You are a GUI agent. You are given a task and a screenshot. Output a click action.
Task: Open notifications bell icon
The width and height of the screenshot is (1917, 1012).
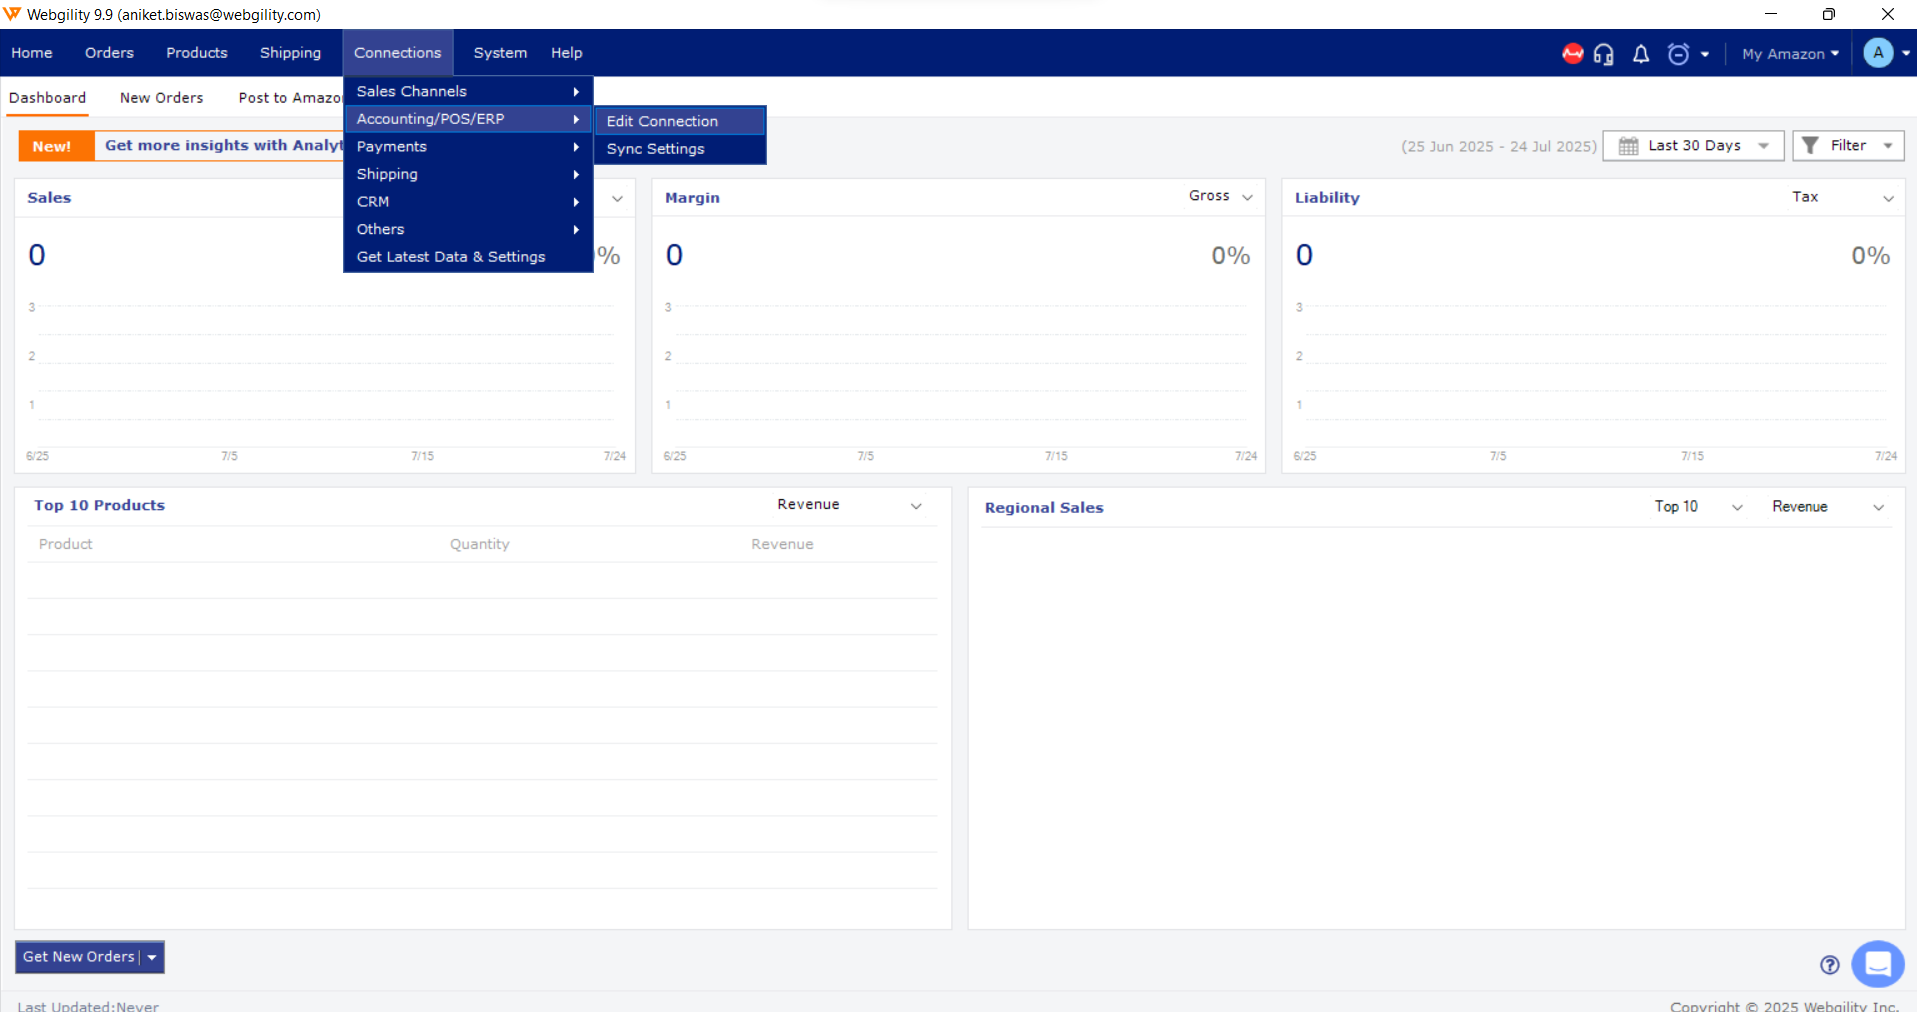click(x=1641, y=54)
